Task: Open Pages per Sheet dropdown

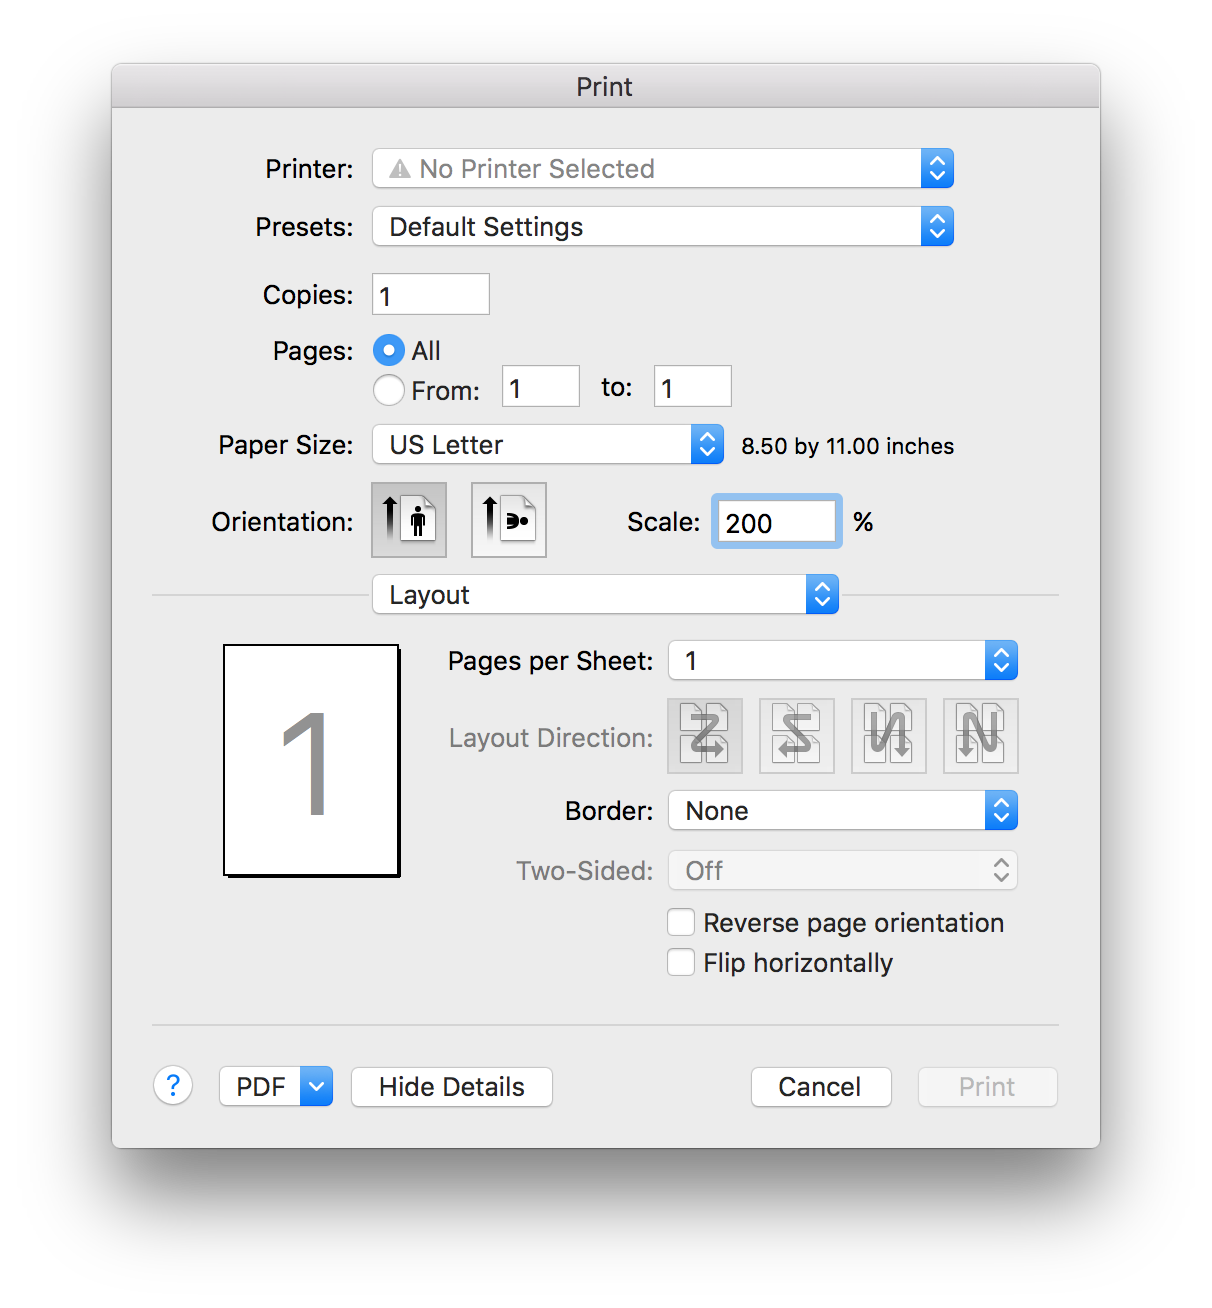Action: coord(843,660)
